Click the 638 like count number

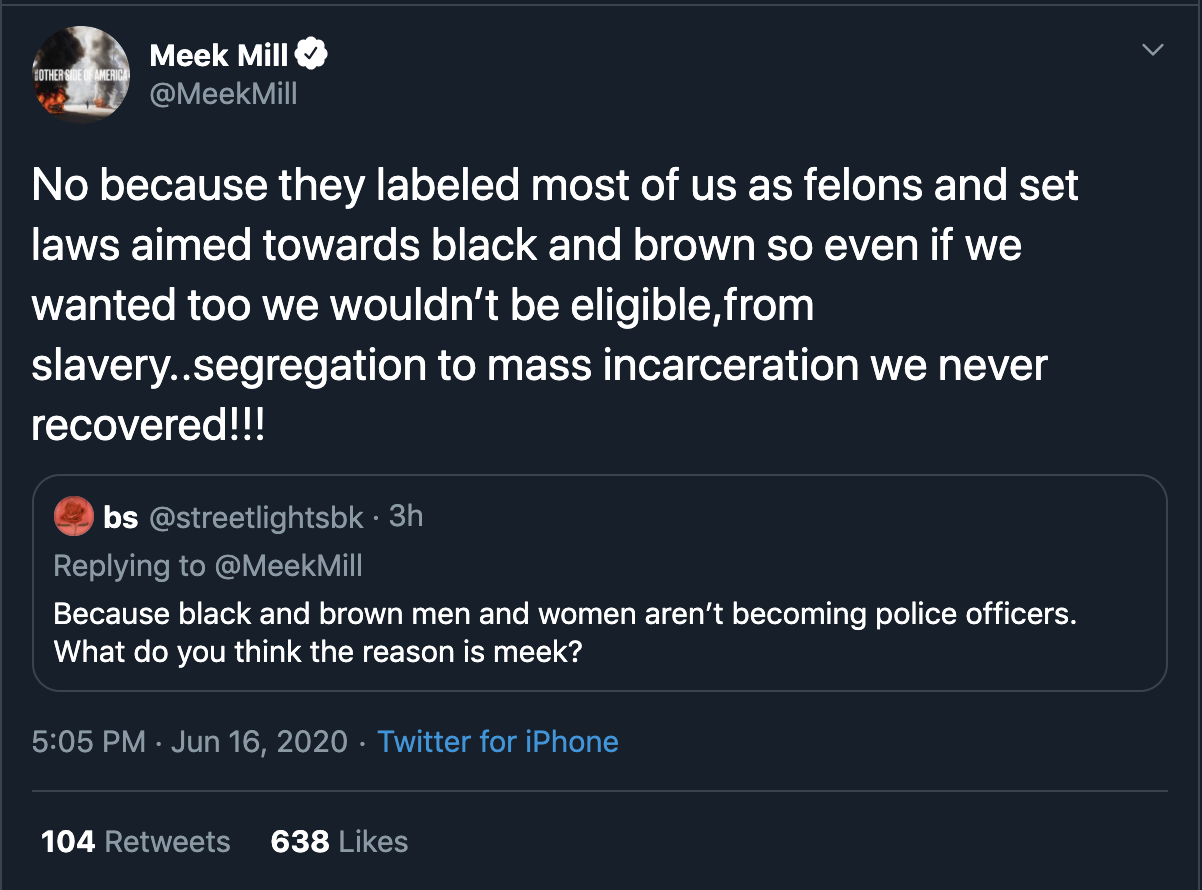(300, 842)
